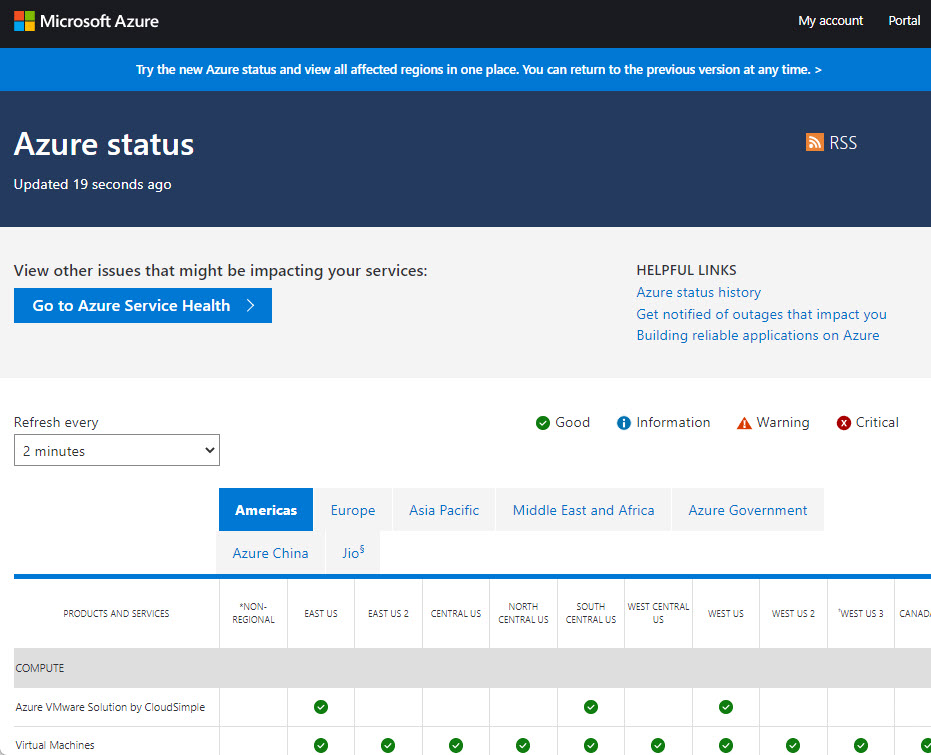Open Azure status history link

point(698,293)
